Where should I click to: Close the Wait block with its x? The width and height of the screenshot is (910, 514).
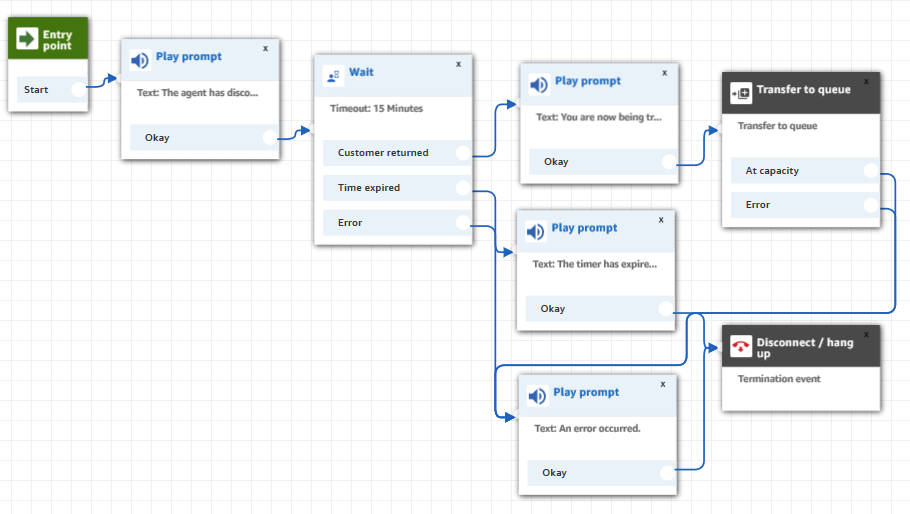pyautogui.click(x=458, y=63)
